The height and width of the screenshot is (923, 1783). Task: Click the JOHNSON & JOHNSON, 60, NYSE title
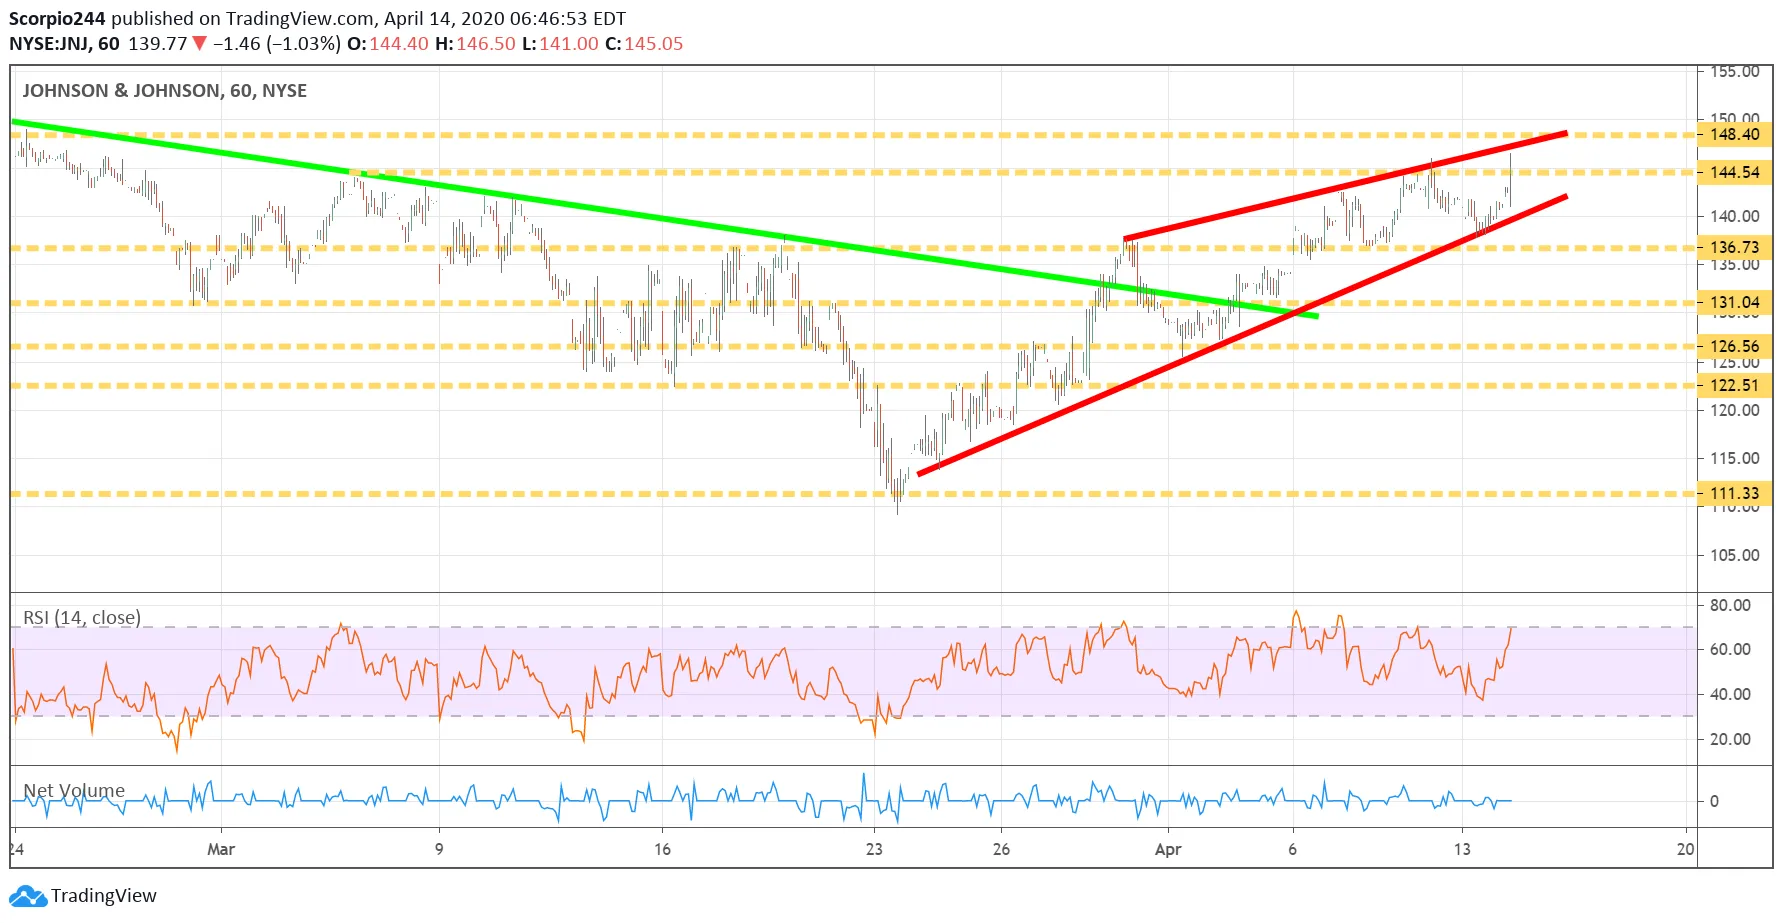pos(165,91)
